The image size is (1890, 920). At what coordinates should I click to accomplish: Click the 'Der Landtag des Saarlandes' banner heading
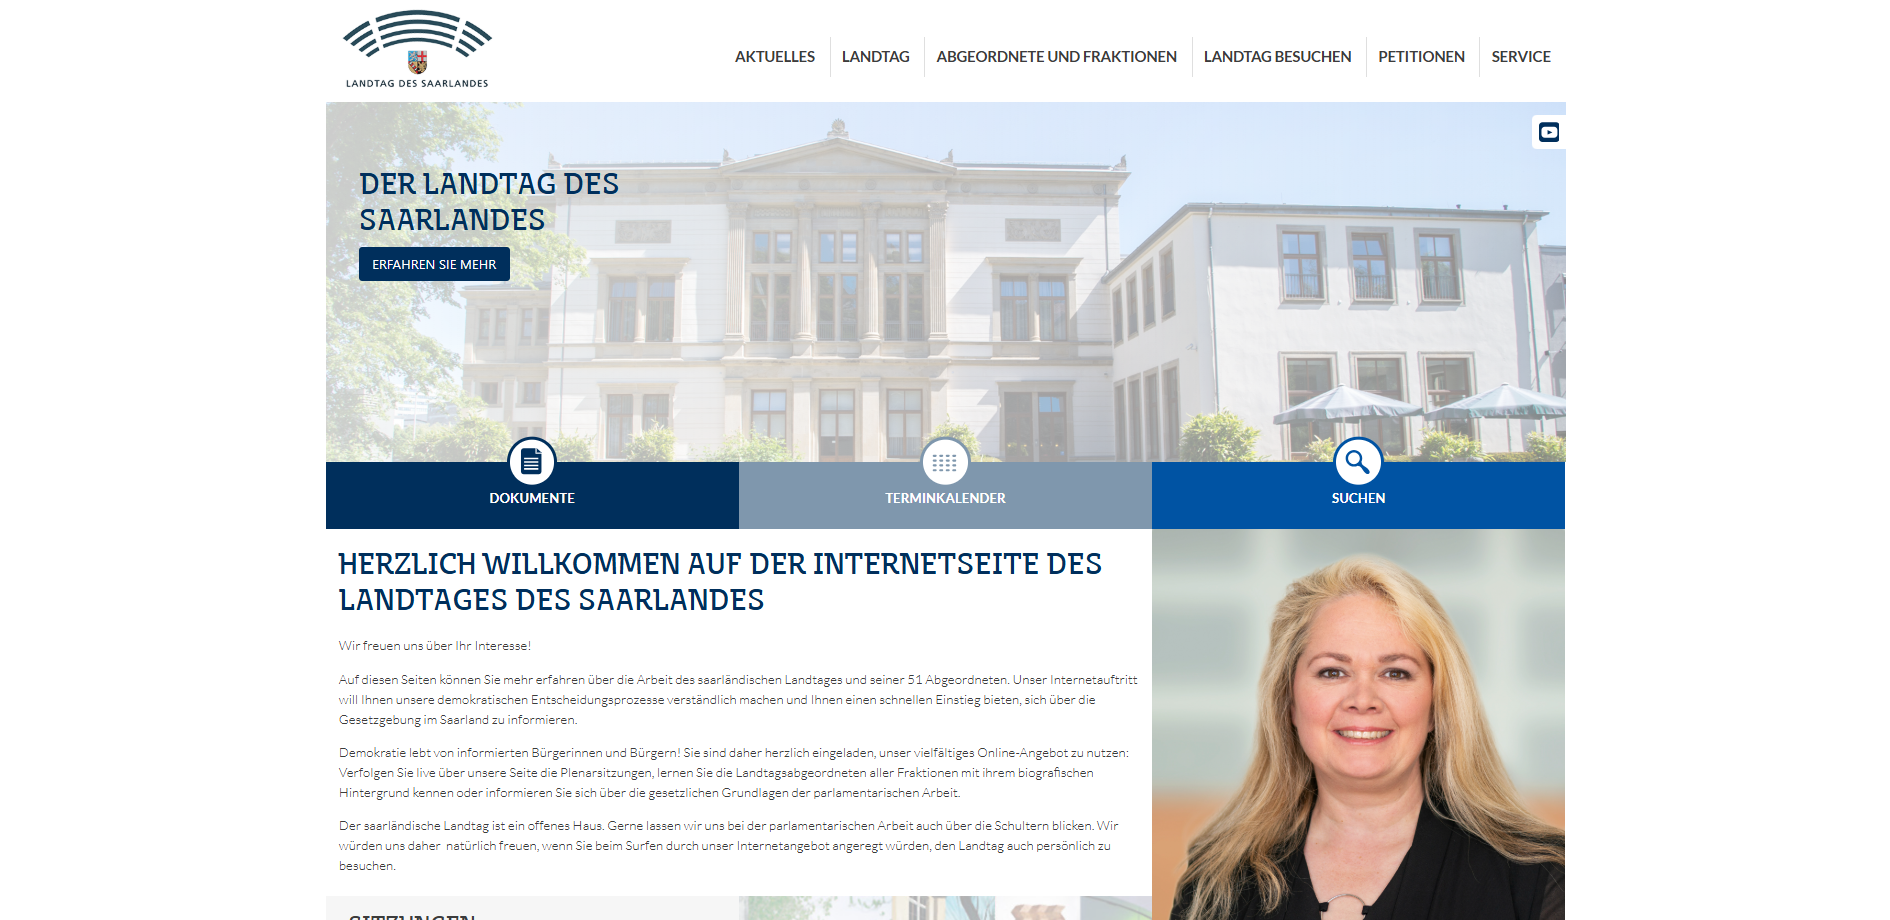(488, 202)
